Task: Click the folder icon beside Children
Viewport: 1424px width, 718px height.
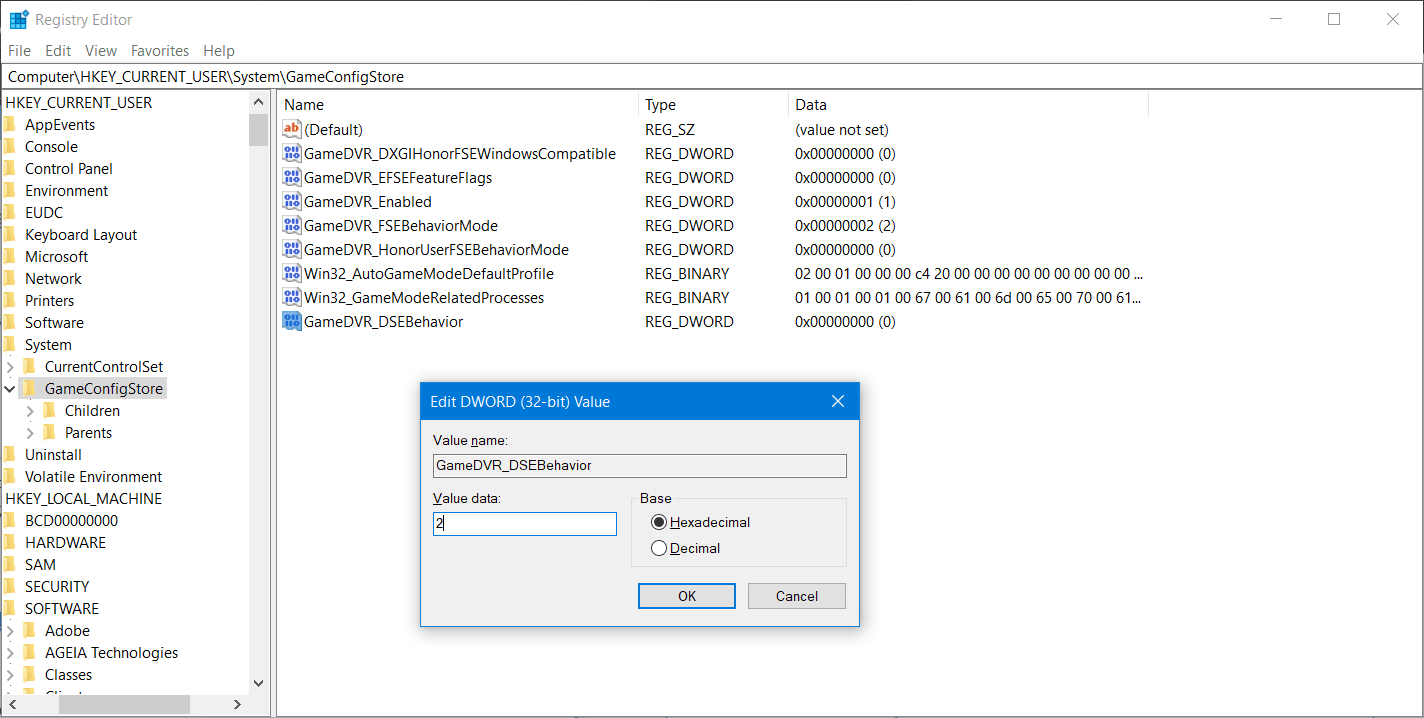Action: (50, 410)
